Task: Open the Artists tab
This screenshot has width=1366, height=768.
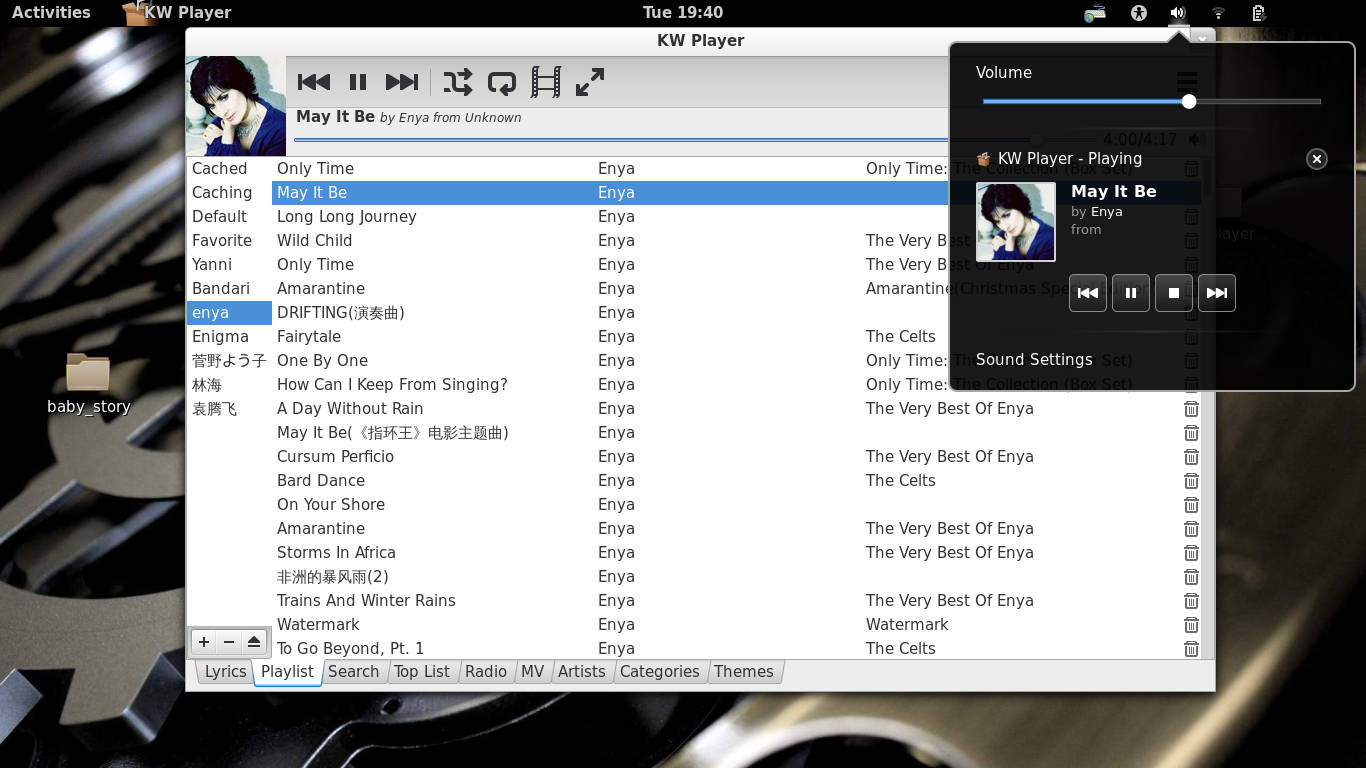Action: coord(582,672)
